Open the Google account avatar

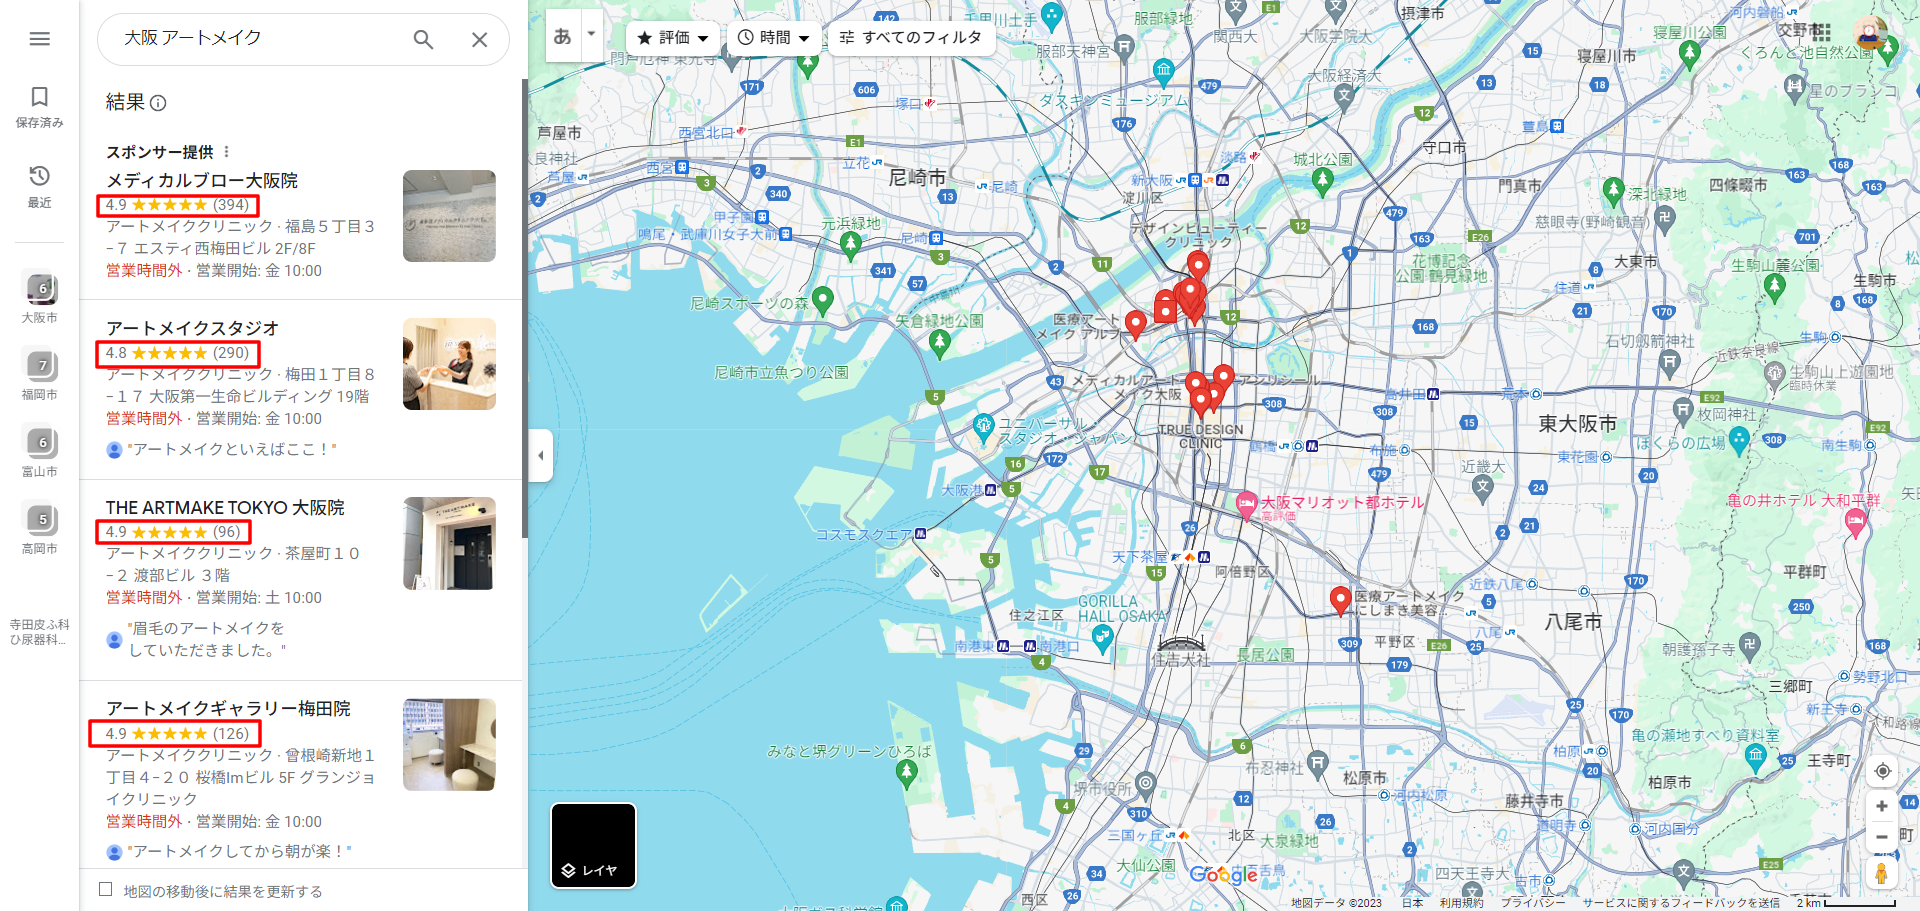(x=1871, y=32)
